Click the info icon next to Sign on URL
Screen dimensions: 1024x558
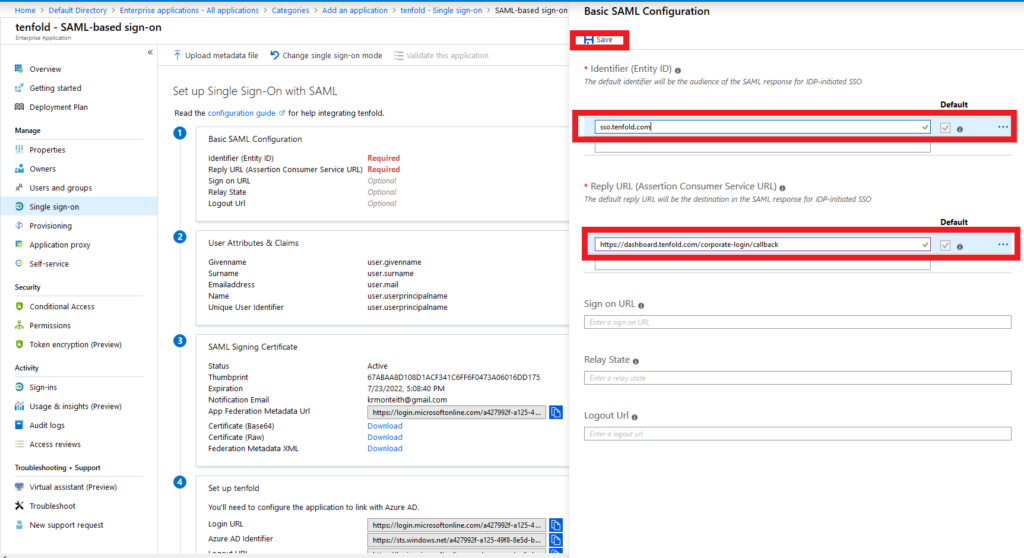click(641, 305)
